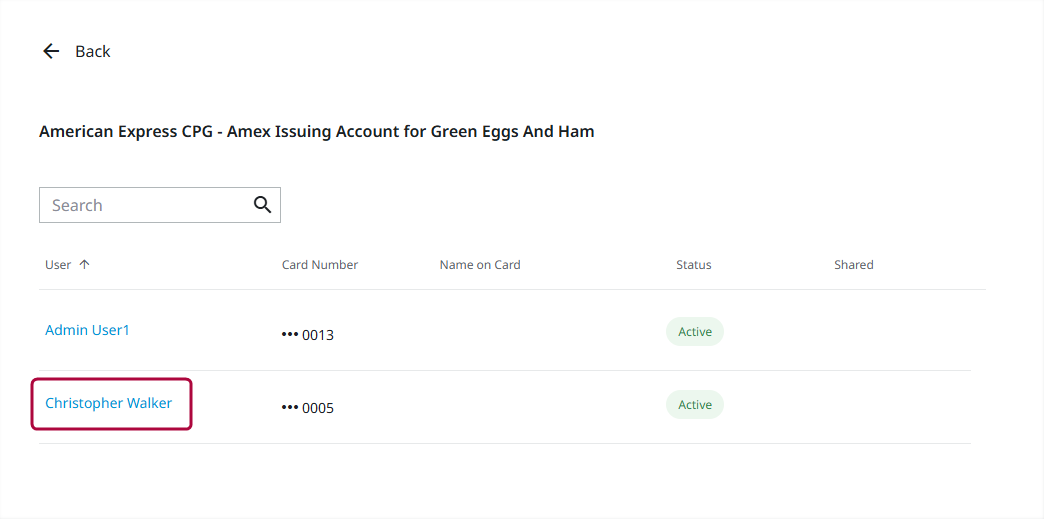Click the sort arrow beside User
Viewport: 1044px width, 519px height.
84,265
